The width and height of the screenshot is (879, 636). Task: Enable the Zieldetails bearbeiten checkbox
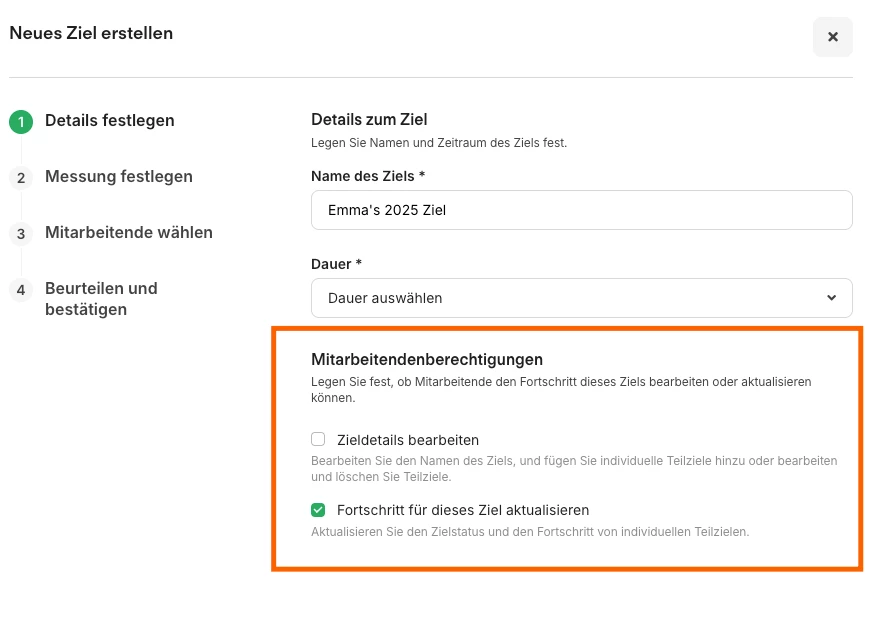(x=318, y=439)
